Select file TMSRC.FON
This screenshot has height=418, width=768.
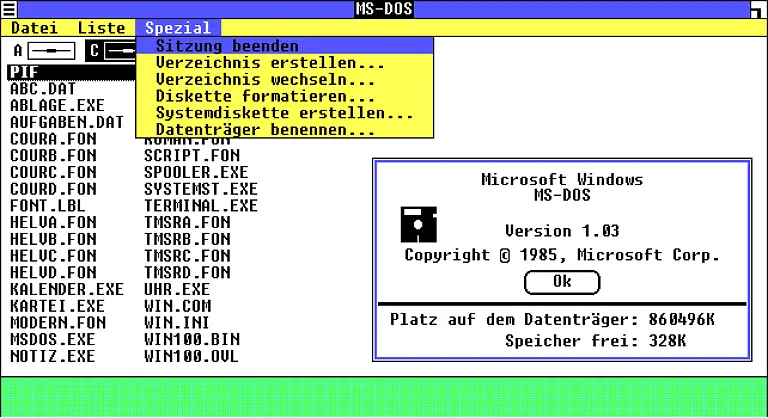pyautogui.click(x=187, y=256)
